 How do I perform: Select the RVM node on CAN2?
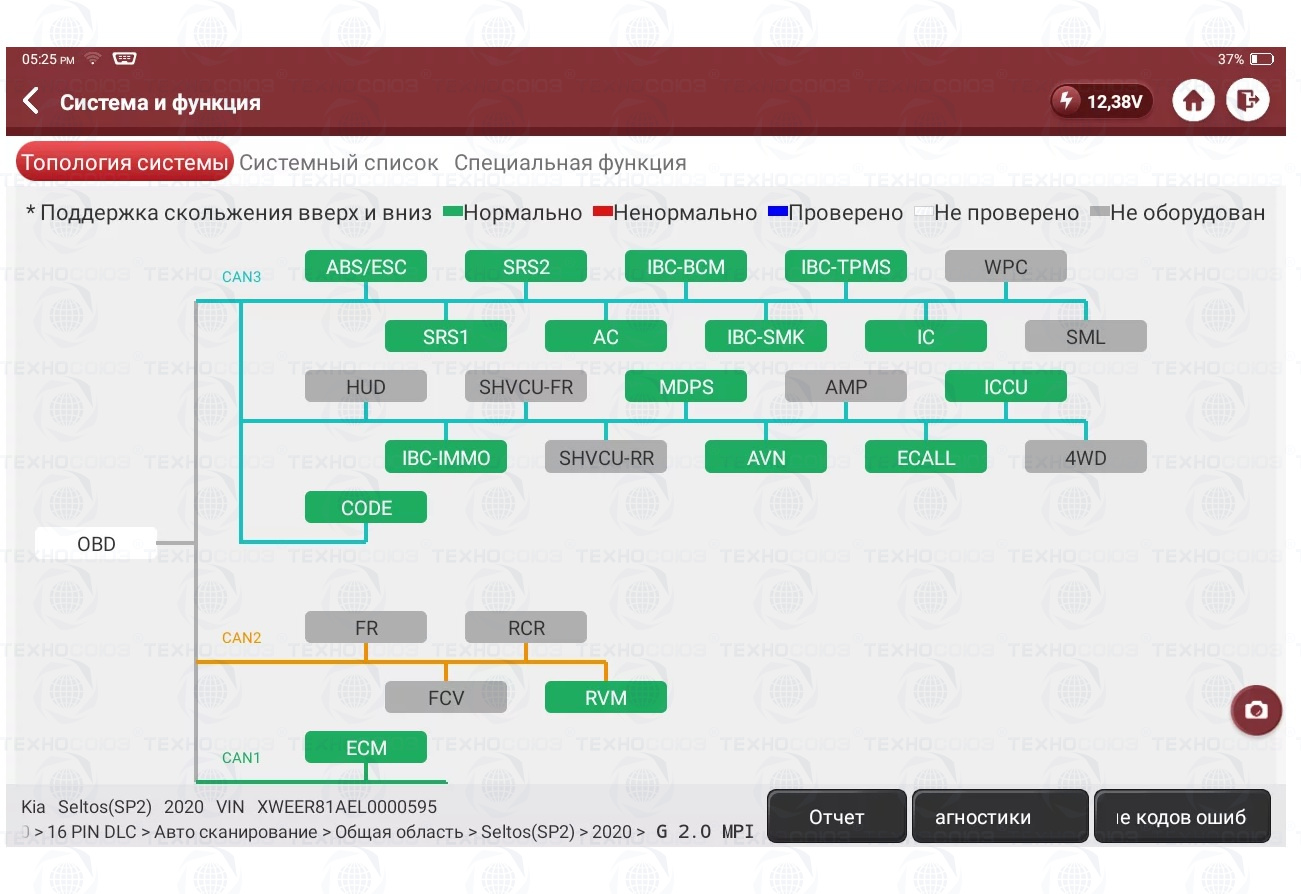click(606, 697)
